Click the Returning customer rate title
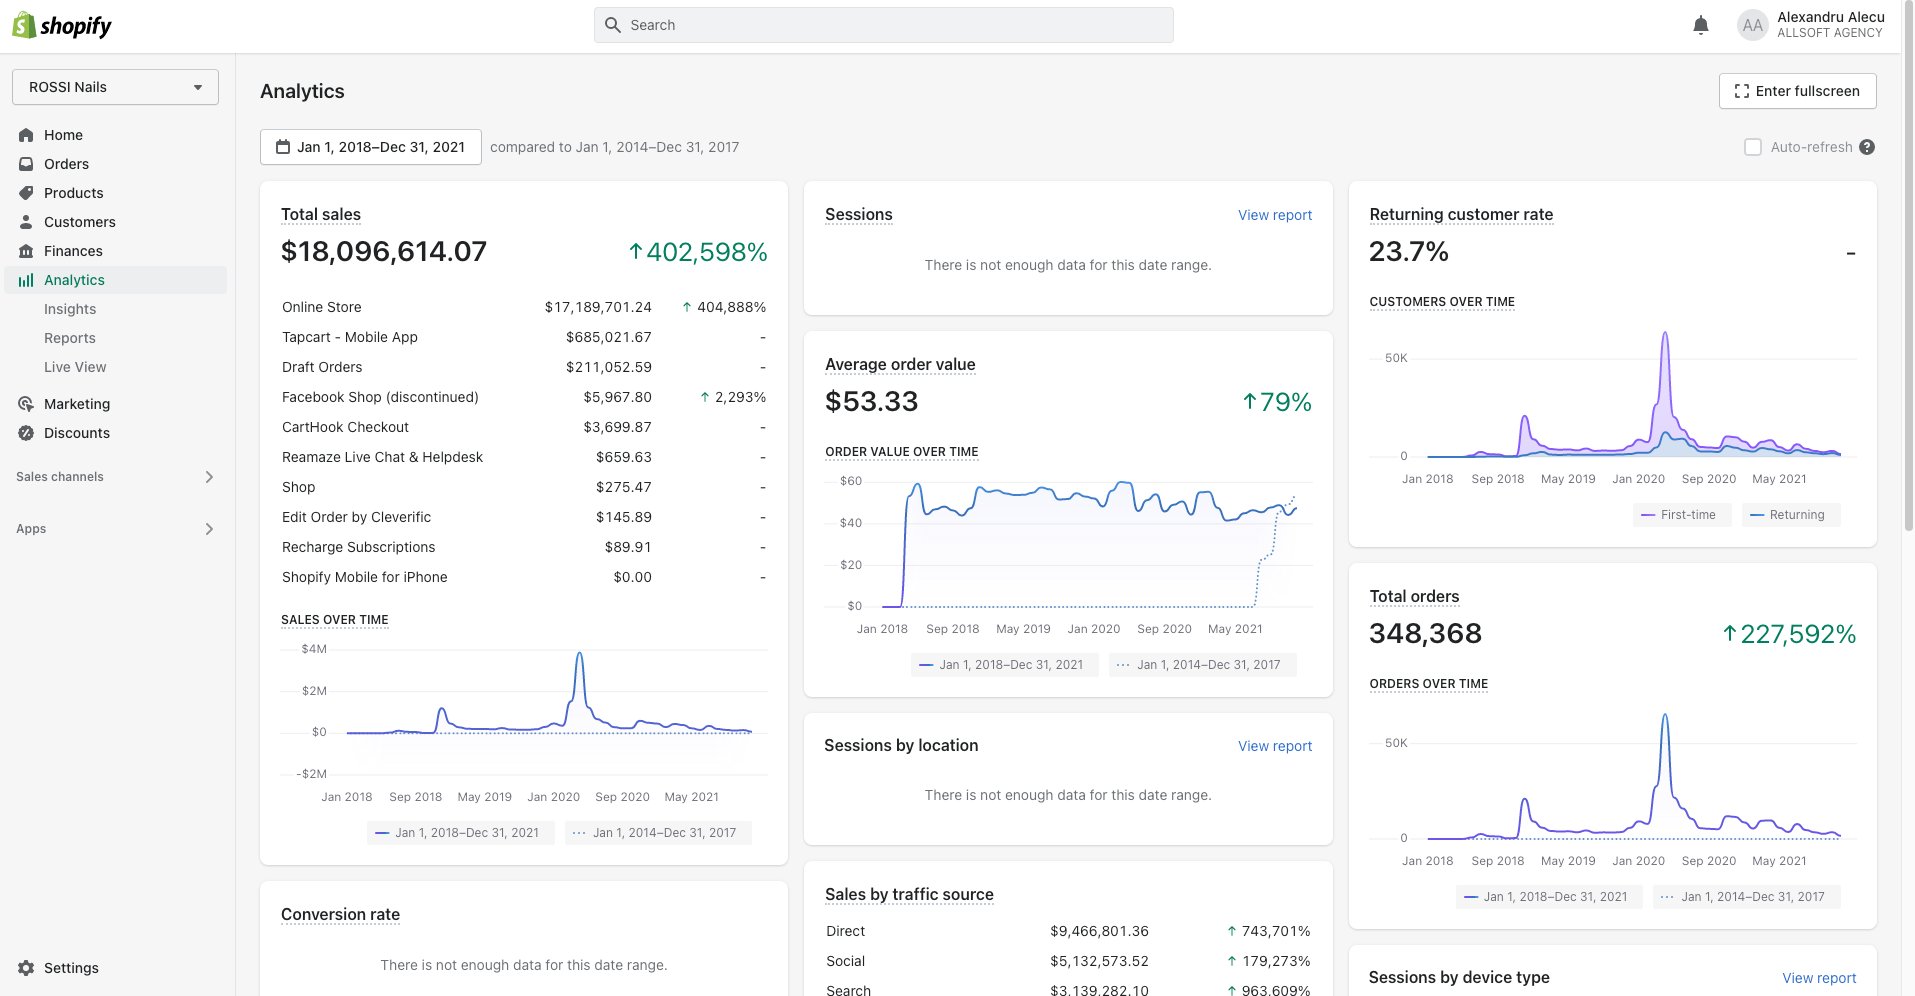 tap(1461, 214)
